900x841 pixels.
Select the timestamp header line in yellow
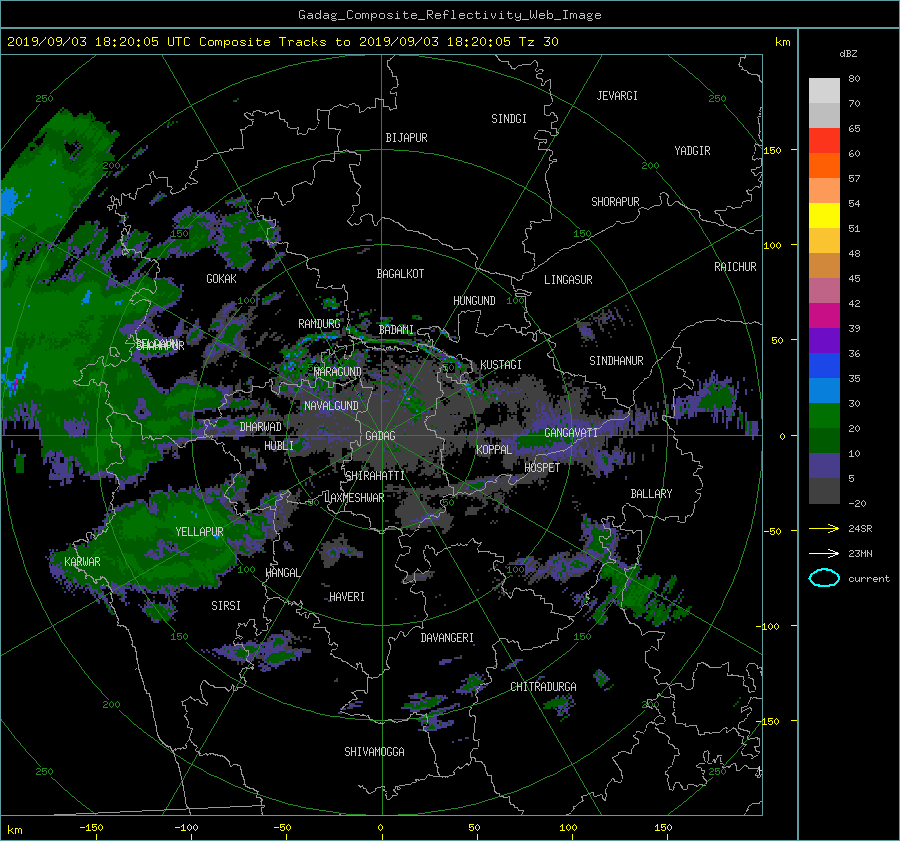[282, 42]
